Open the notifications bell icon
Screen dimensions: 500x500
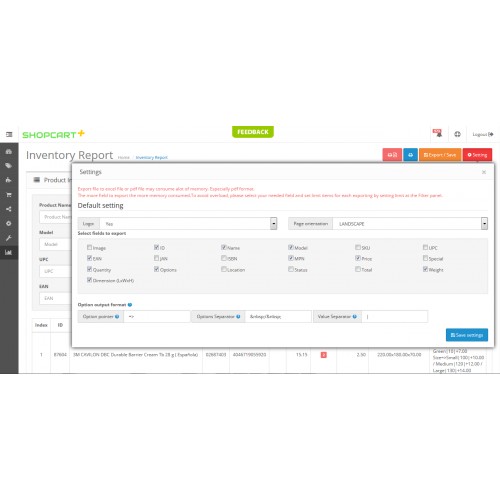tap(438, 134)
